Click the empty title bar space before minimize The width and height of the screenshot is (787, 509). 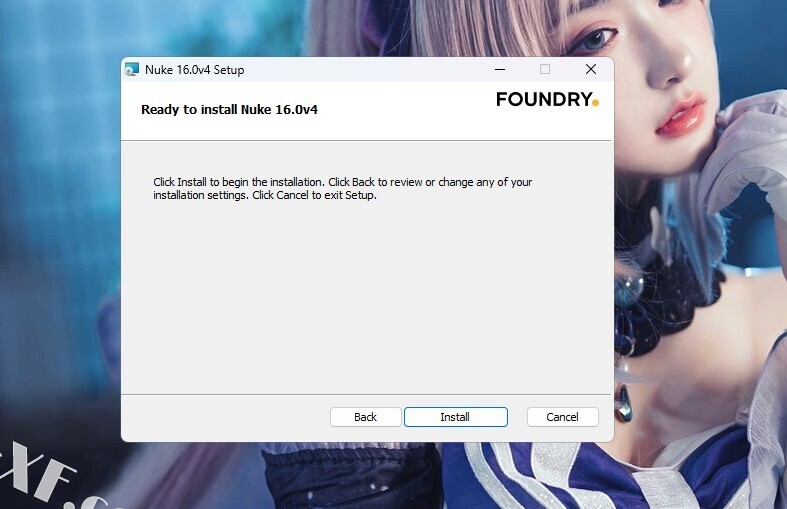point(364,69)
